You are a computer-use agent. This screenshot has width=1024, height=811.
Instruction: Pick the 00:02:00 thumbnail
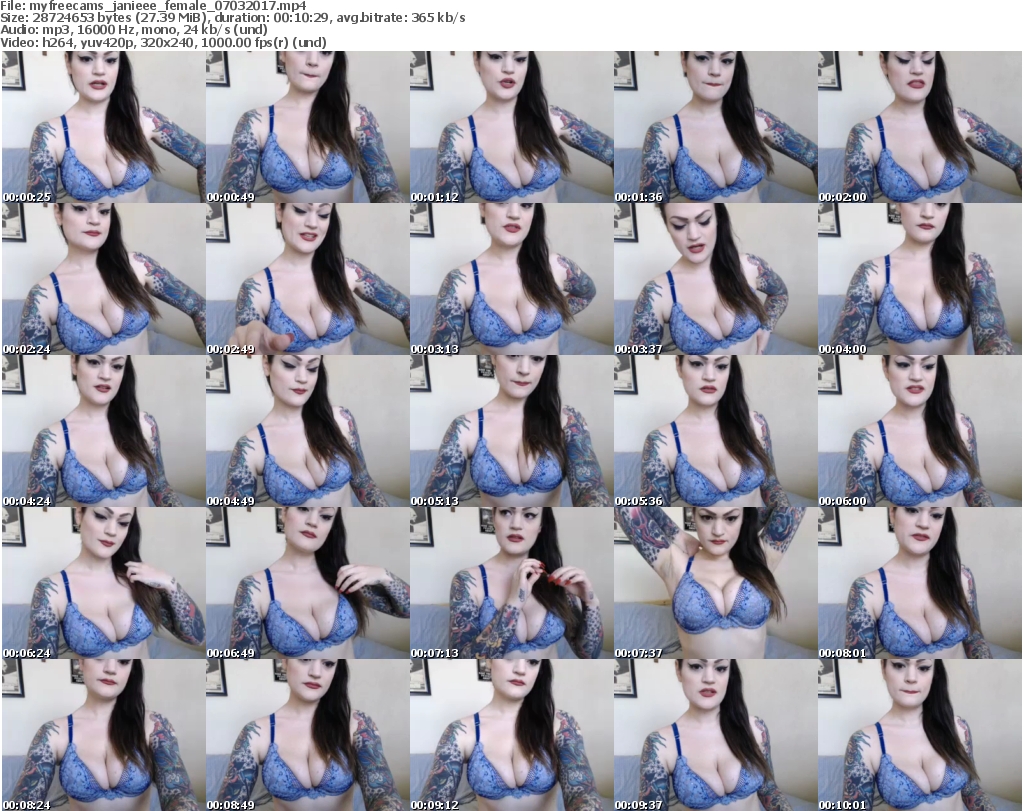pyautogui.click(x=920, y=127)
